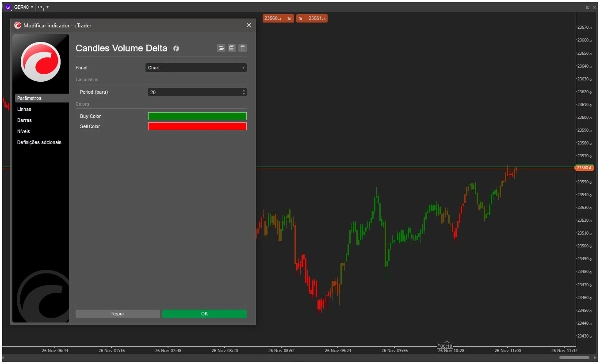600x364 pixels.
Task: Open the GER40 symbol dropdown
Action: coord(23,7)
